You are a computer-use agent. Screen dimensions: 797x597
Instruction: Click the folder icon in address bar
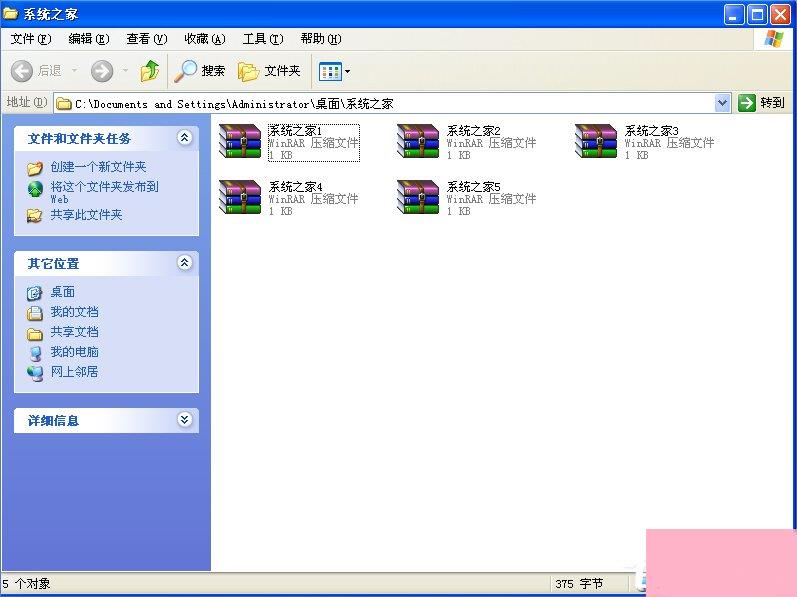[x=64, y=104]
